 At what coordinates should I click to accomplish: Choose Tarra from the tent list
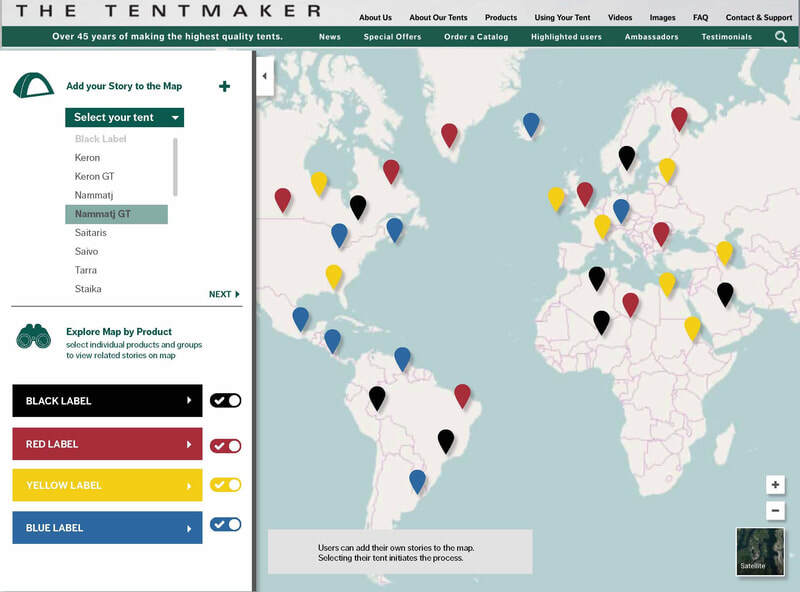pyautogui.click(x=86, y=270)
